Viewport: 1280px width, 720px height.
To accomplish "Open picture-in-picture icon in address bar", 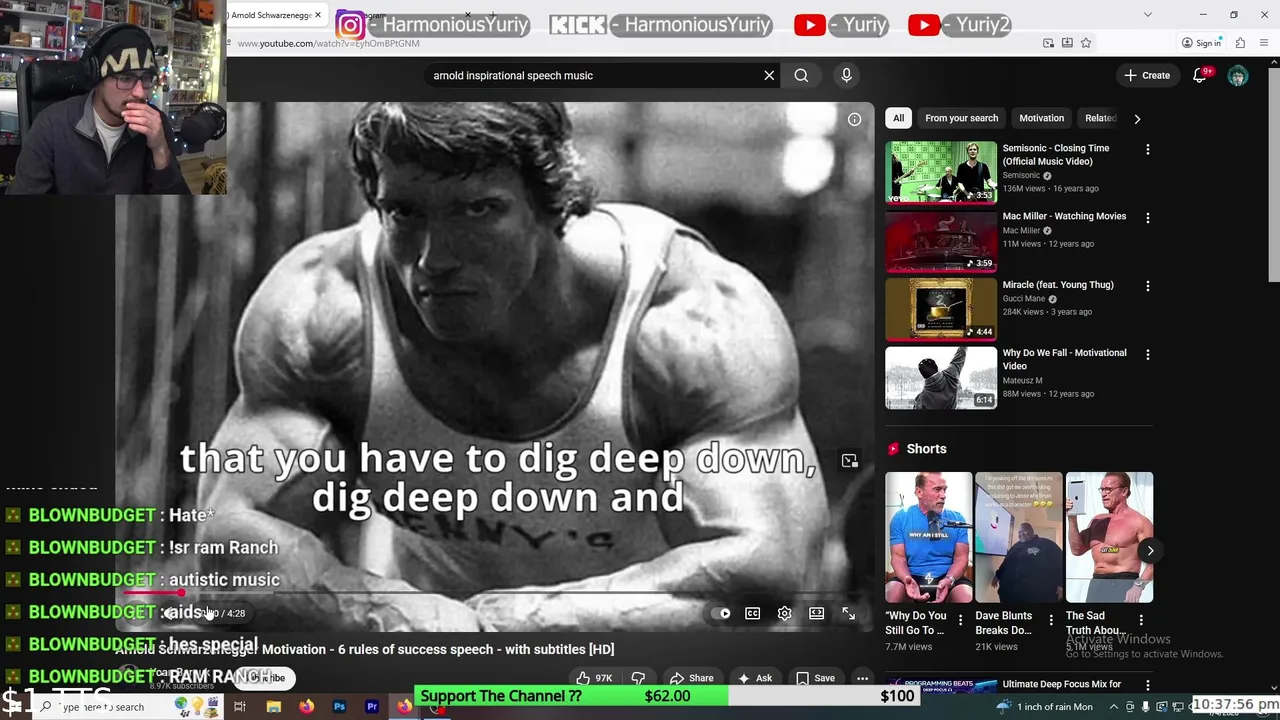I will [1048, 43].
